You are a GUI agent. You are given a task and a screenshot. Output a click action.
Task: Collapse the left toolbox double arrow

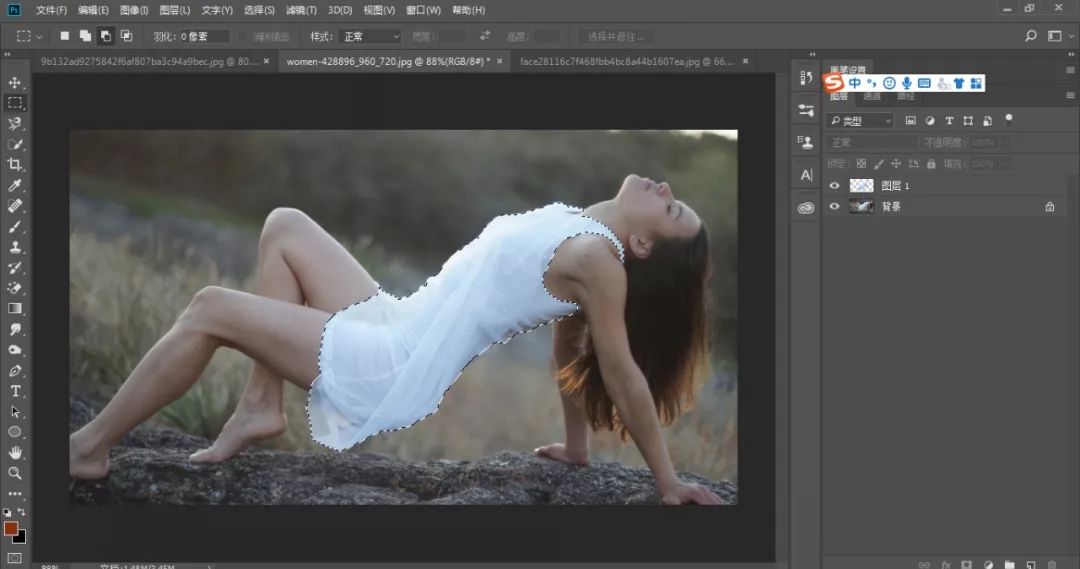tap(8, 54)
